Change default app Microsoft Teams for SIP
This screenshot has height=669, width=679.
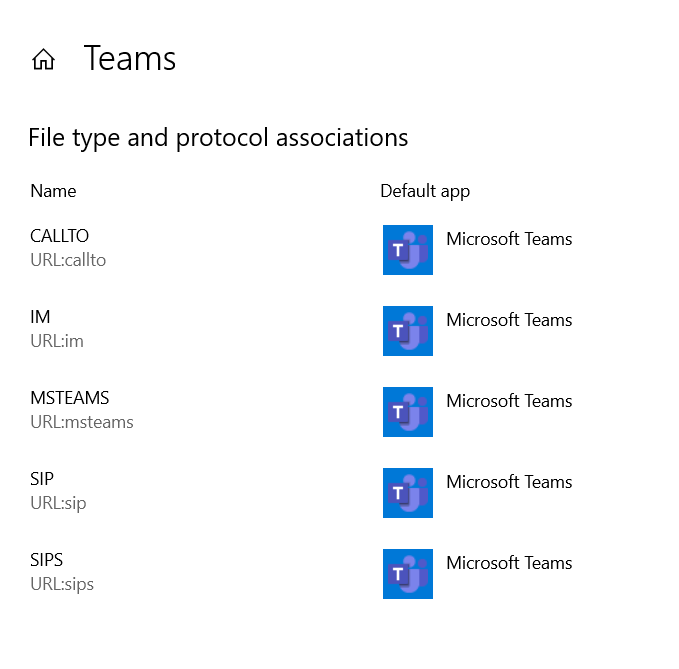[x=509, y=482]
